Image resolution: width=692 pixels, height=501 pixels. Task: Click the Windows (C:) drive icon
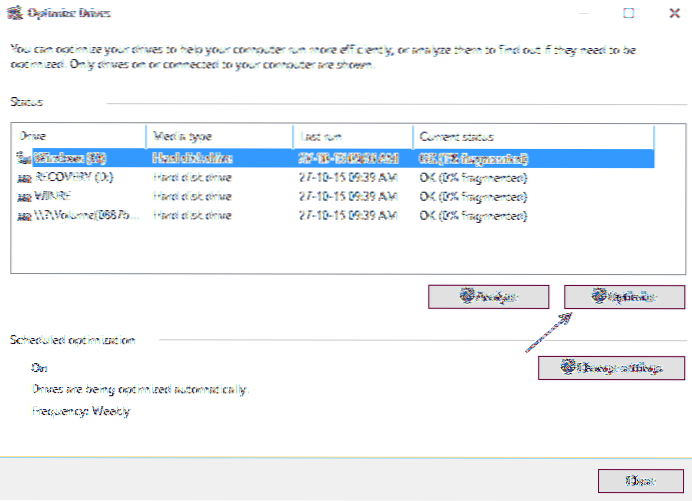pos(23,158)
